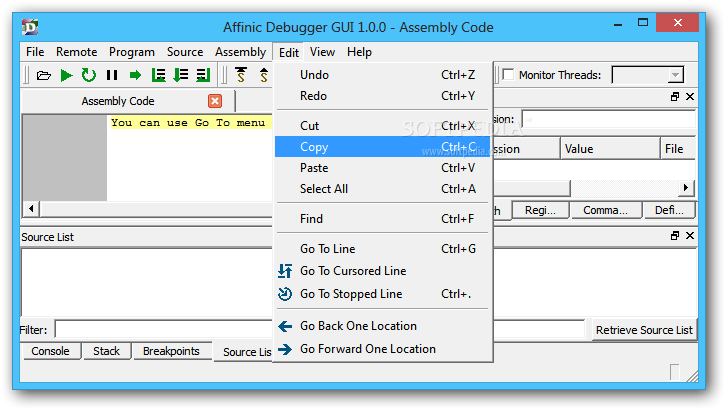Close the Assembly Code tab with red X
Screen dimensions: 726x410
[x=215, y=101]
